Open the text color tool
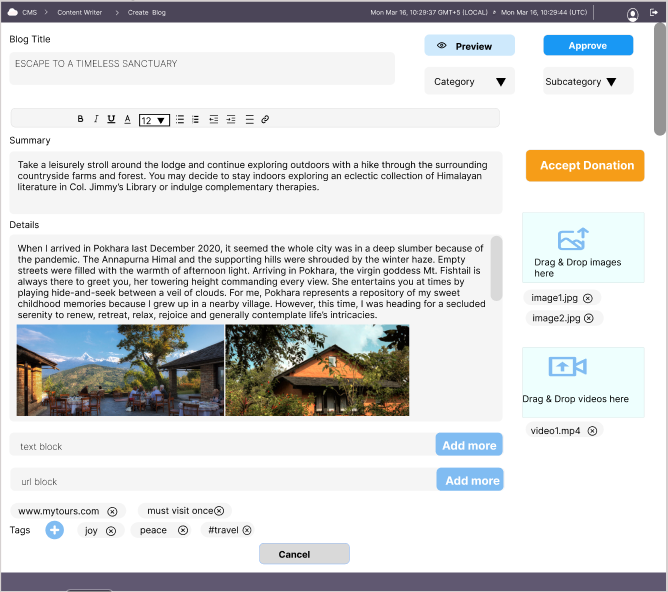This screenshot has width=668, height=592. click(x=127, y=119)
